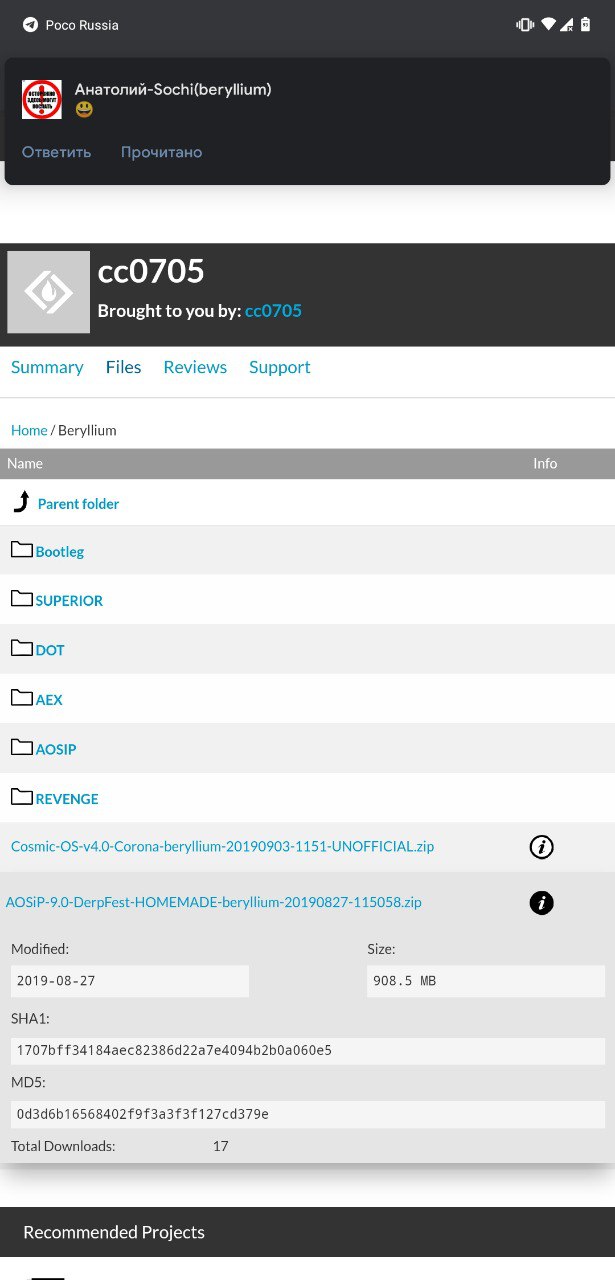
Task: Click the Bootleg folder icon
Action: (22, 549)
